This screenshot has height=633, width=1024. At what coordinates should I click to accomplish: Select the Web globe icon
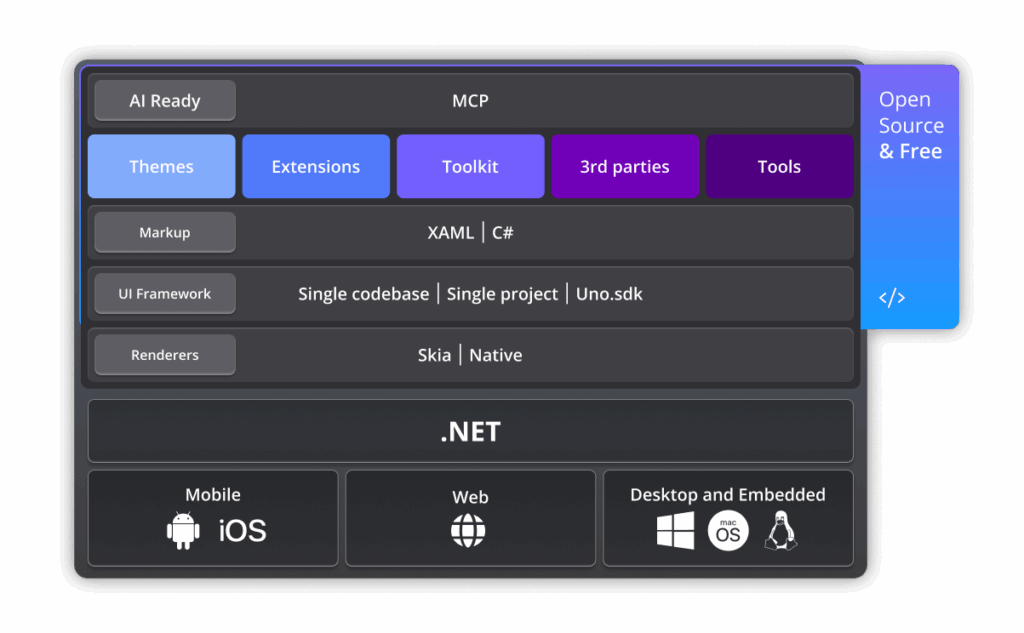[468, 530]
